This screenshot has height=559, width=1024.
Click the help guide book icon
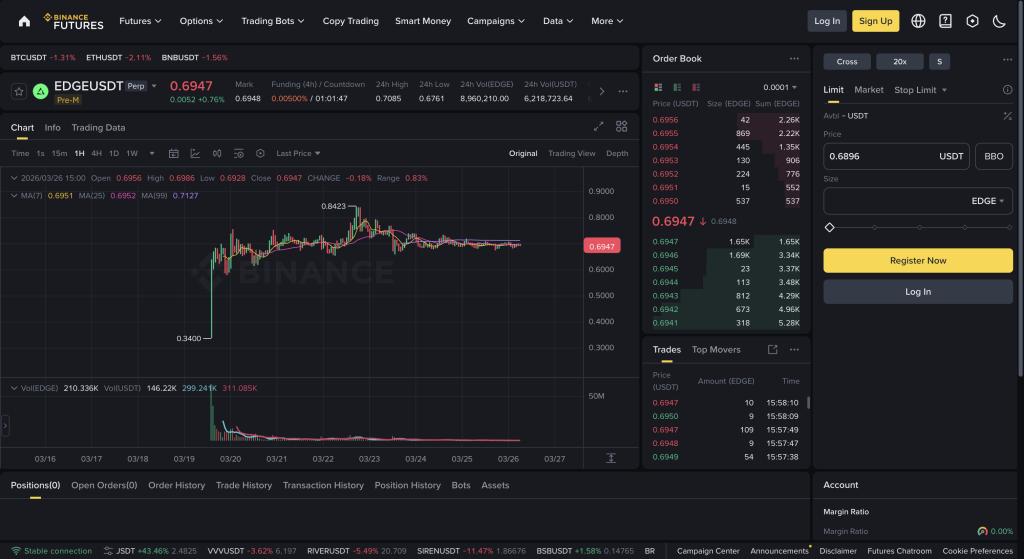click(x=945, y=21)
